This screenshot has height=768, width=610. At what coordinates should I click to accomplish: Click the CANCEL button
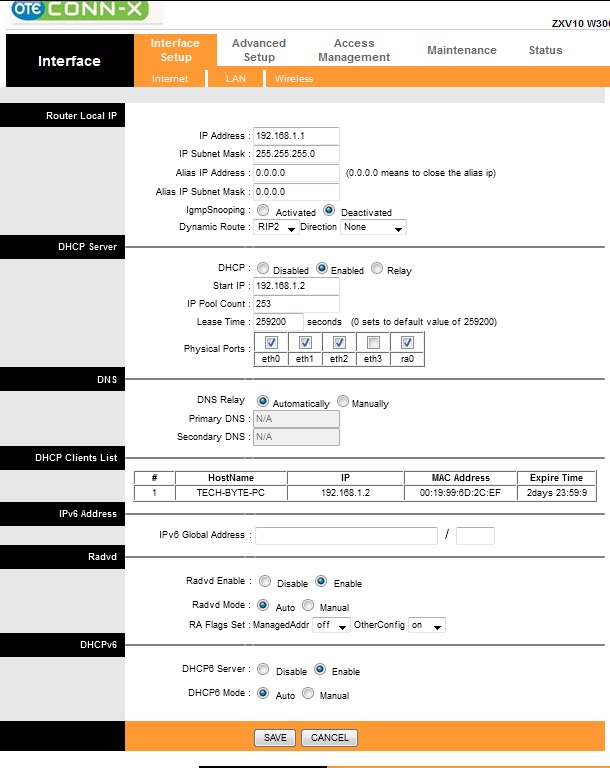pos(329,738)
